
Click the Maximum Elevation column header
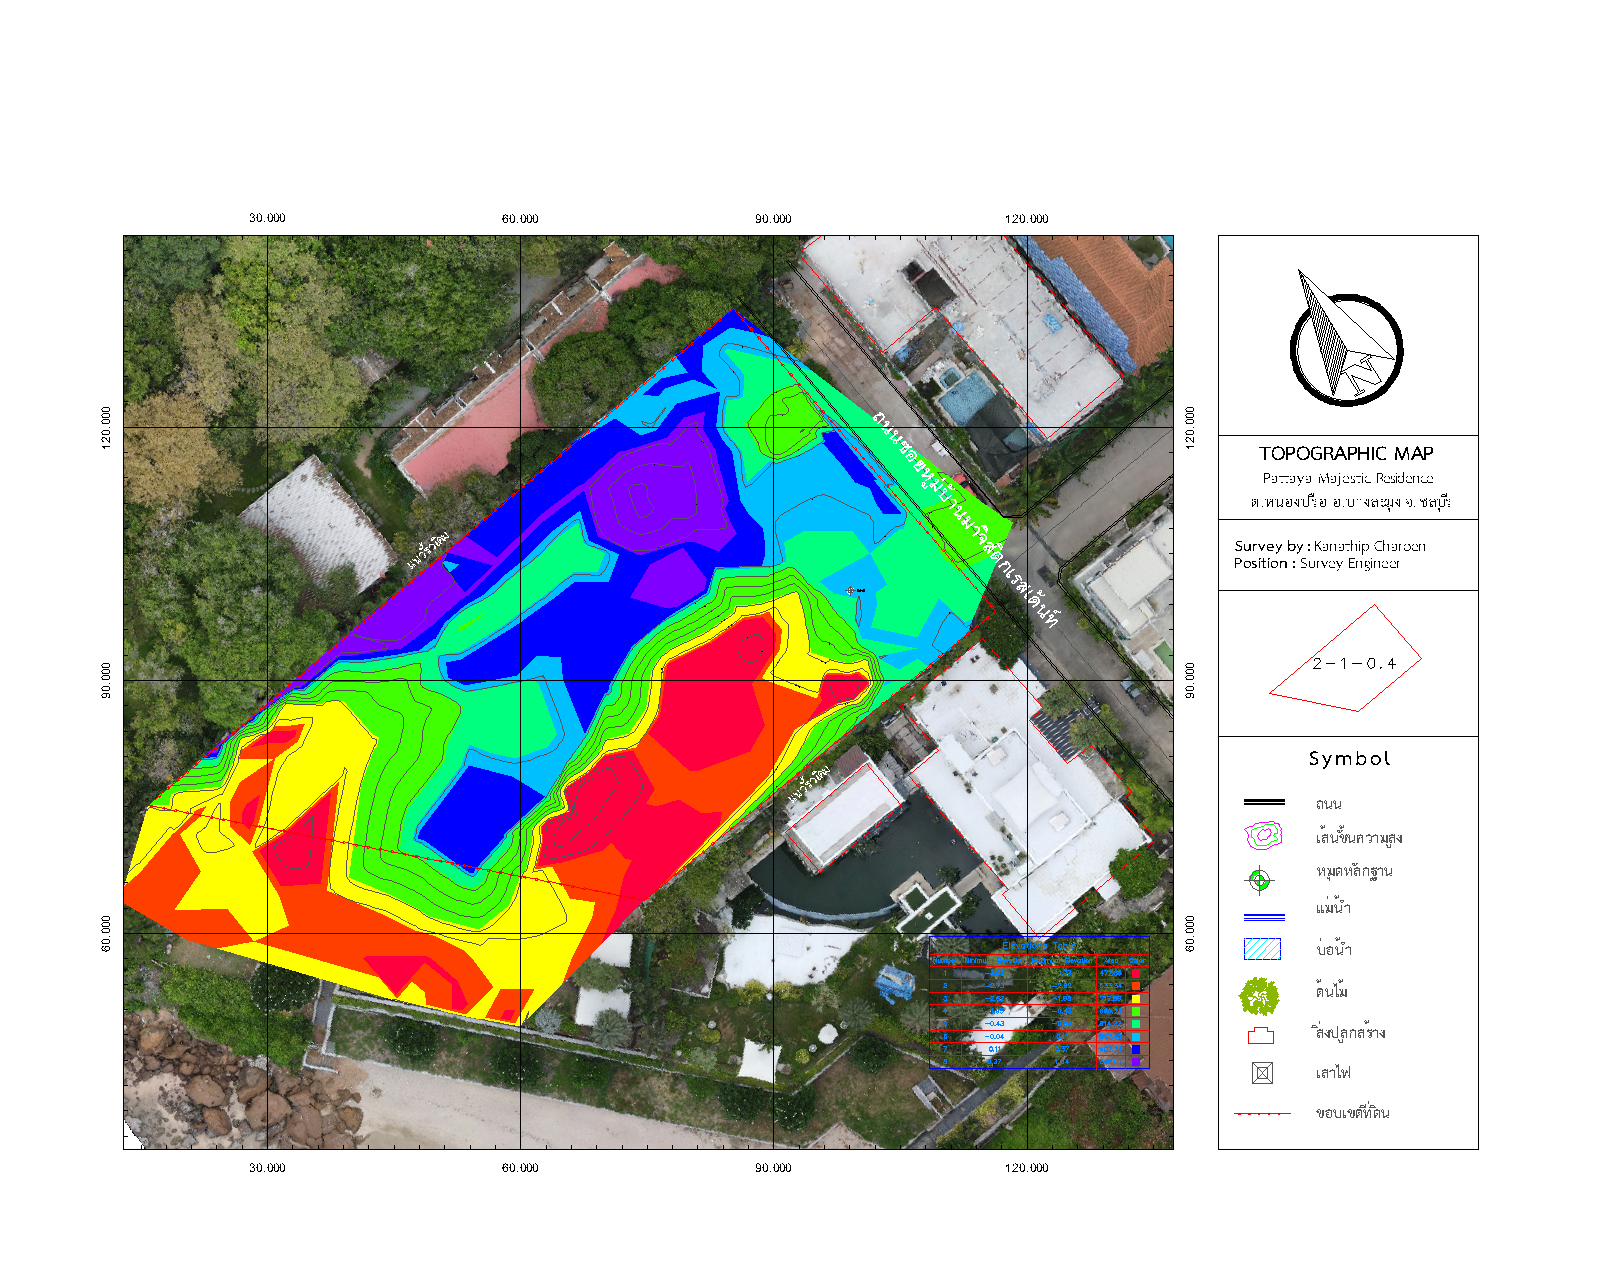[x=1061, y=960]
